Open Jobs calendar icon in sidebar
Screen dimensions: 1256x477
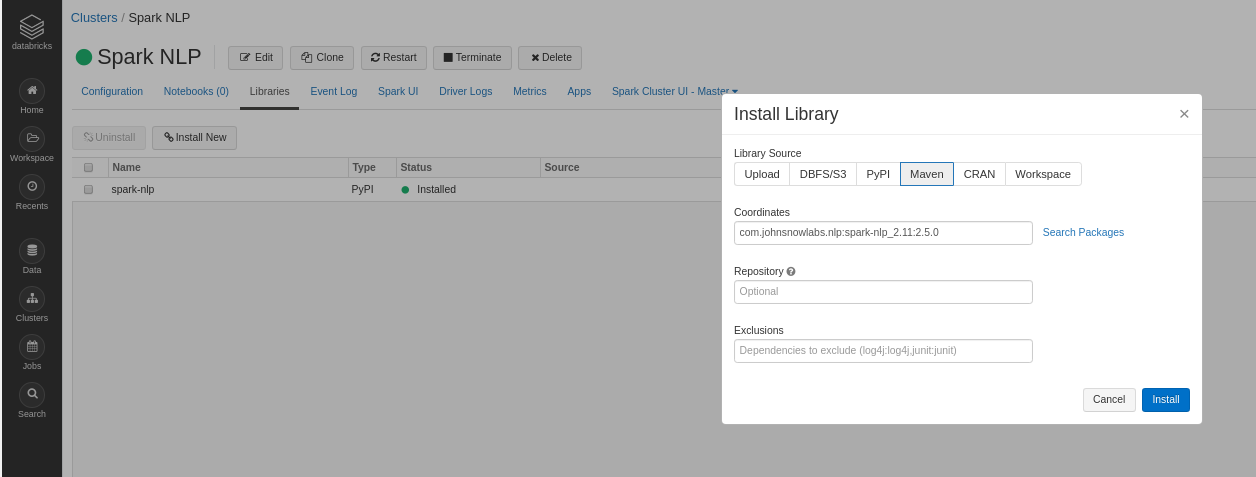pyautogui.click(x=32, y=347)
